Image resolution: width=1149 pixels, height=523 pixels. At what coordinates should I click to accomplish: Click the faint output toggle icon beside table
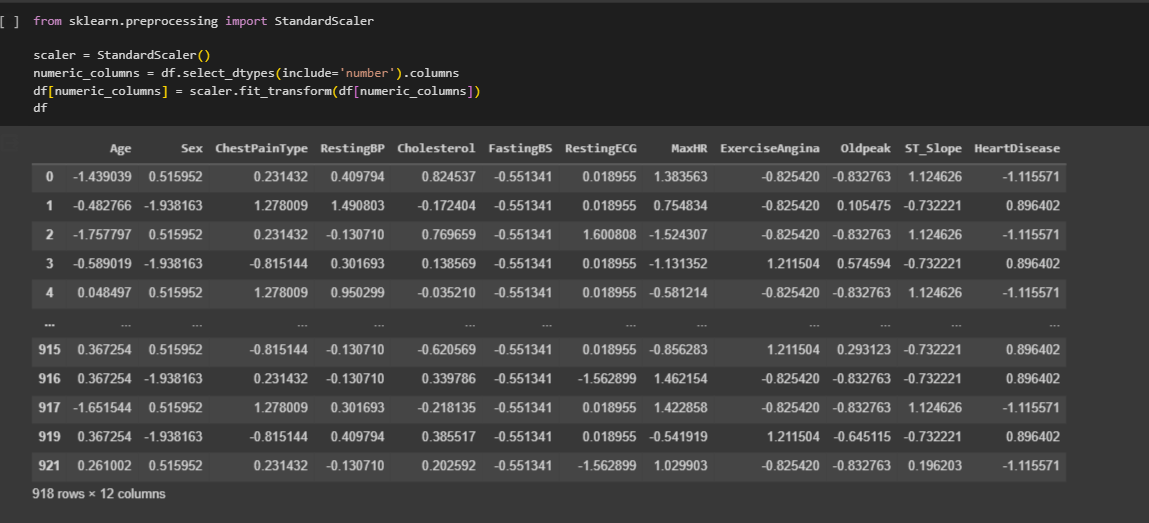(10, 145)
